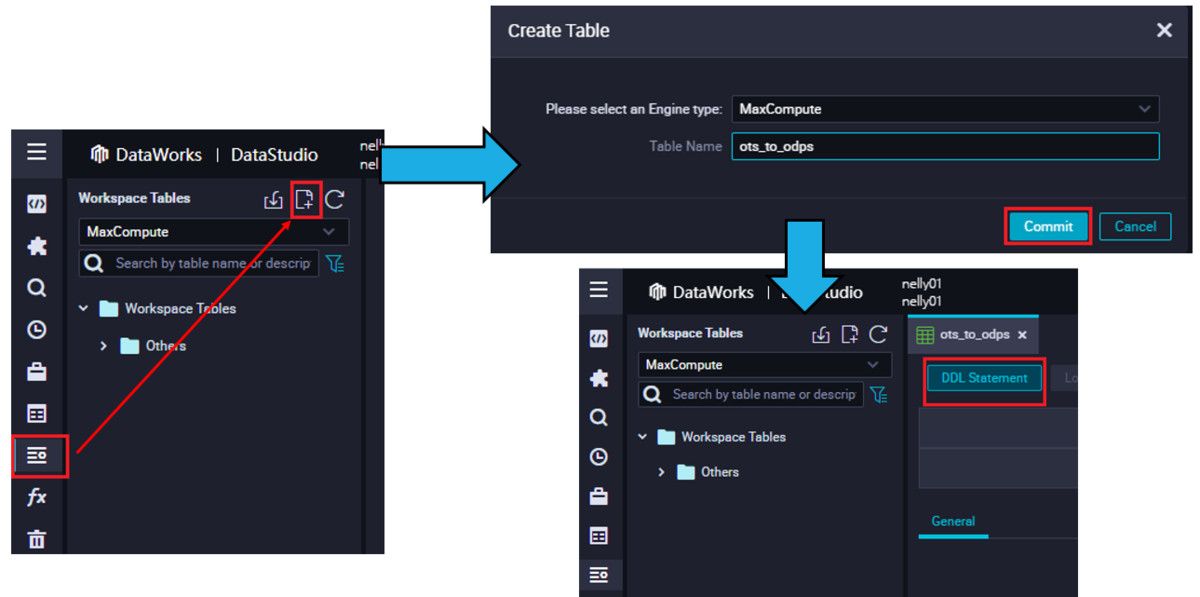Screen dimensions: 1200x597
Task: Expand Others folder in ots_to_odps tab window
Action: point(662,472)
